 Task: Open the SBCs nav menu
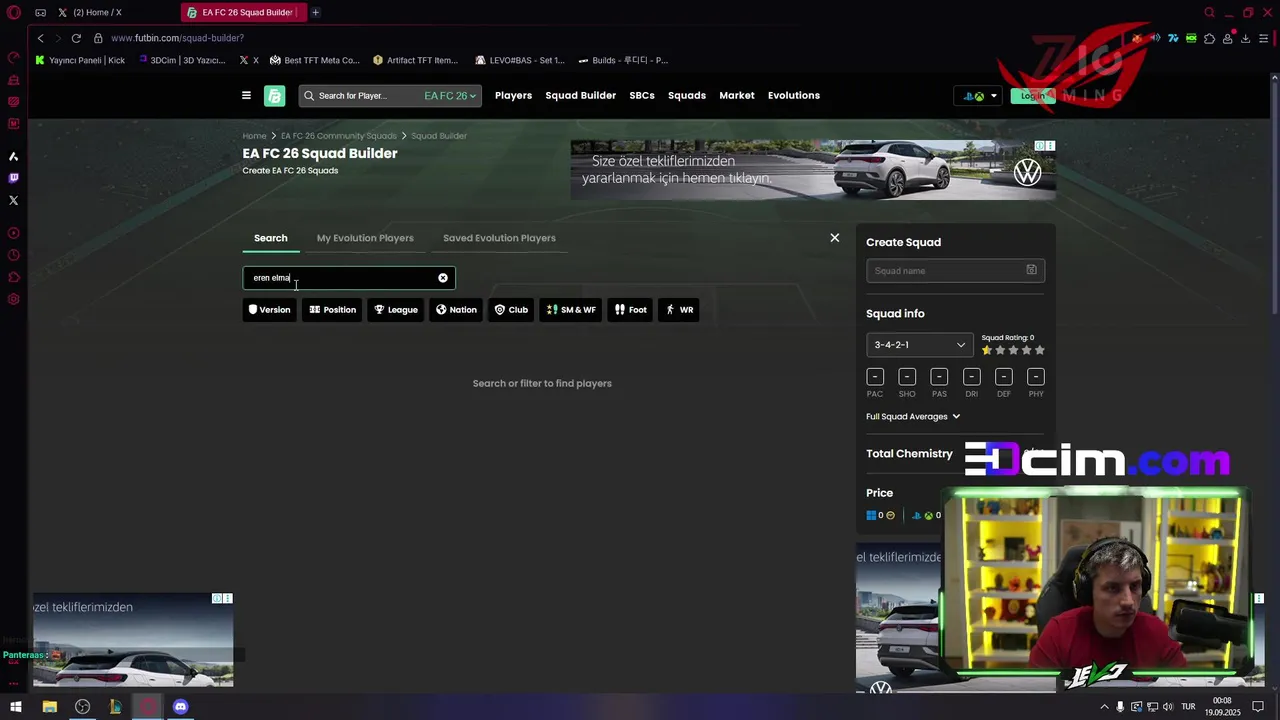click(x=642, y=96)
